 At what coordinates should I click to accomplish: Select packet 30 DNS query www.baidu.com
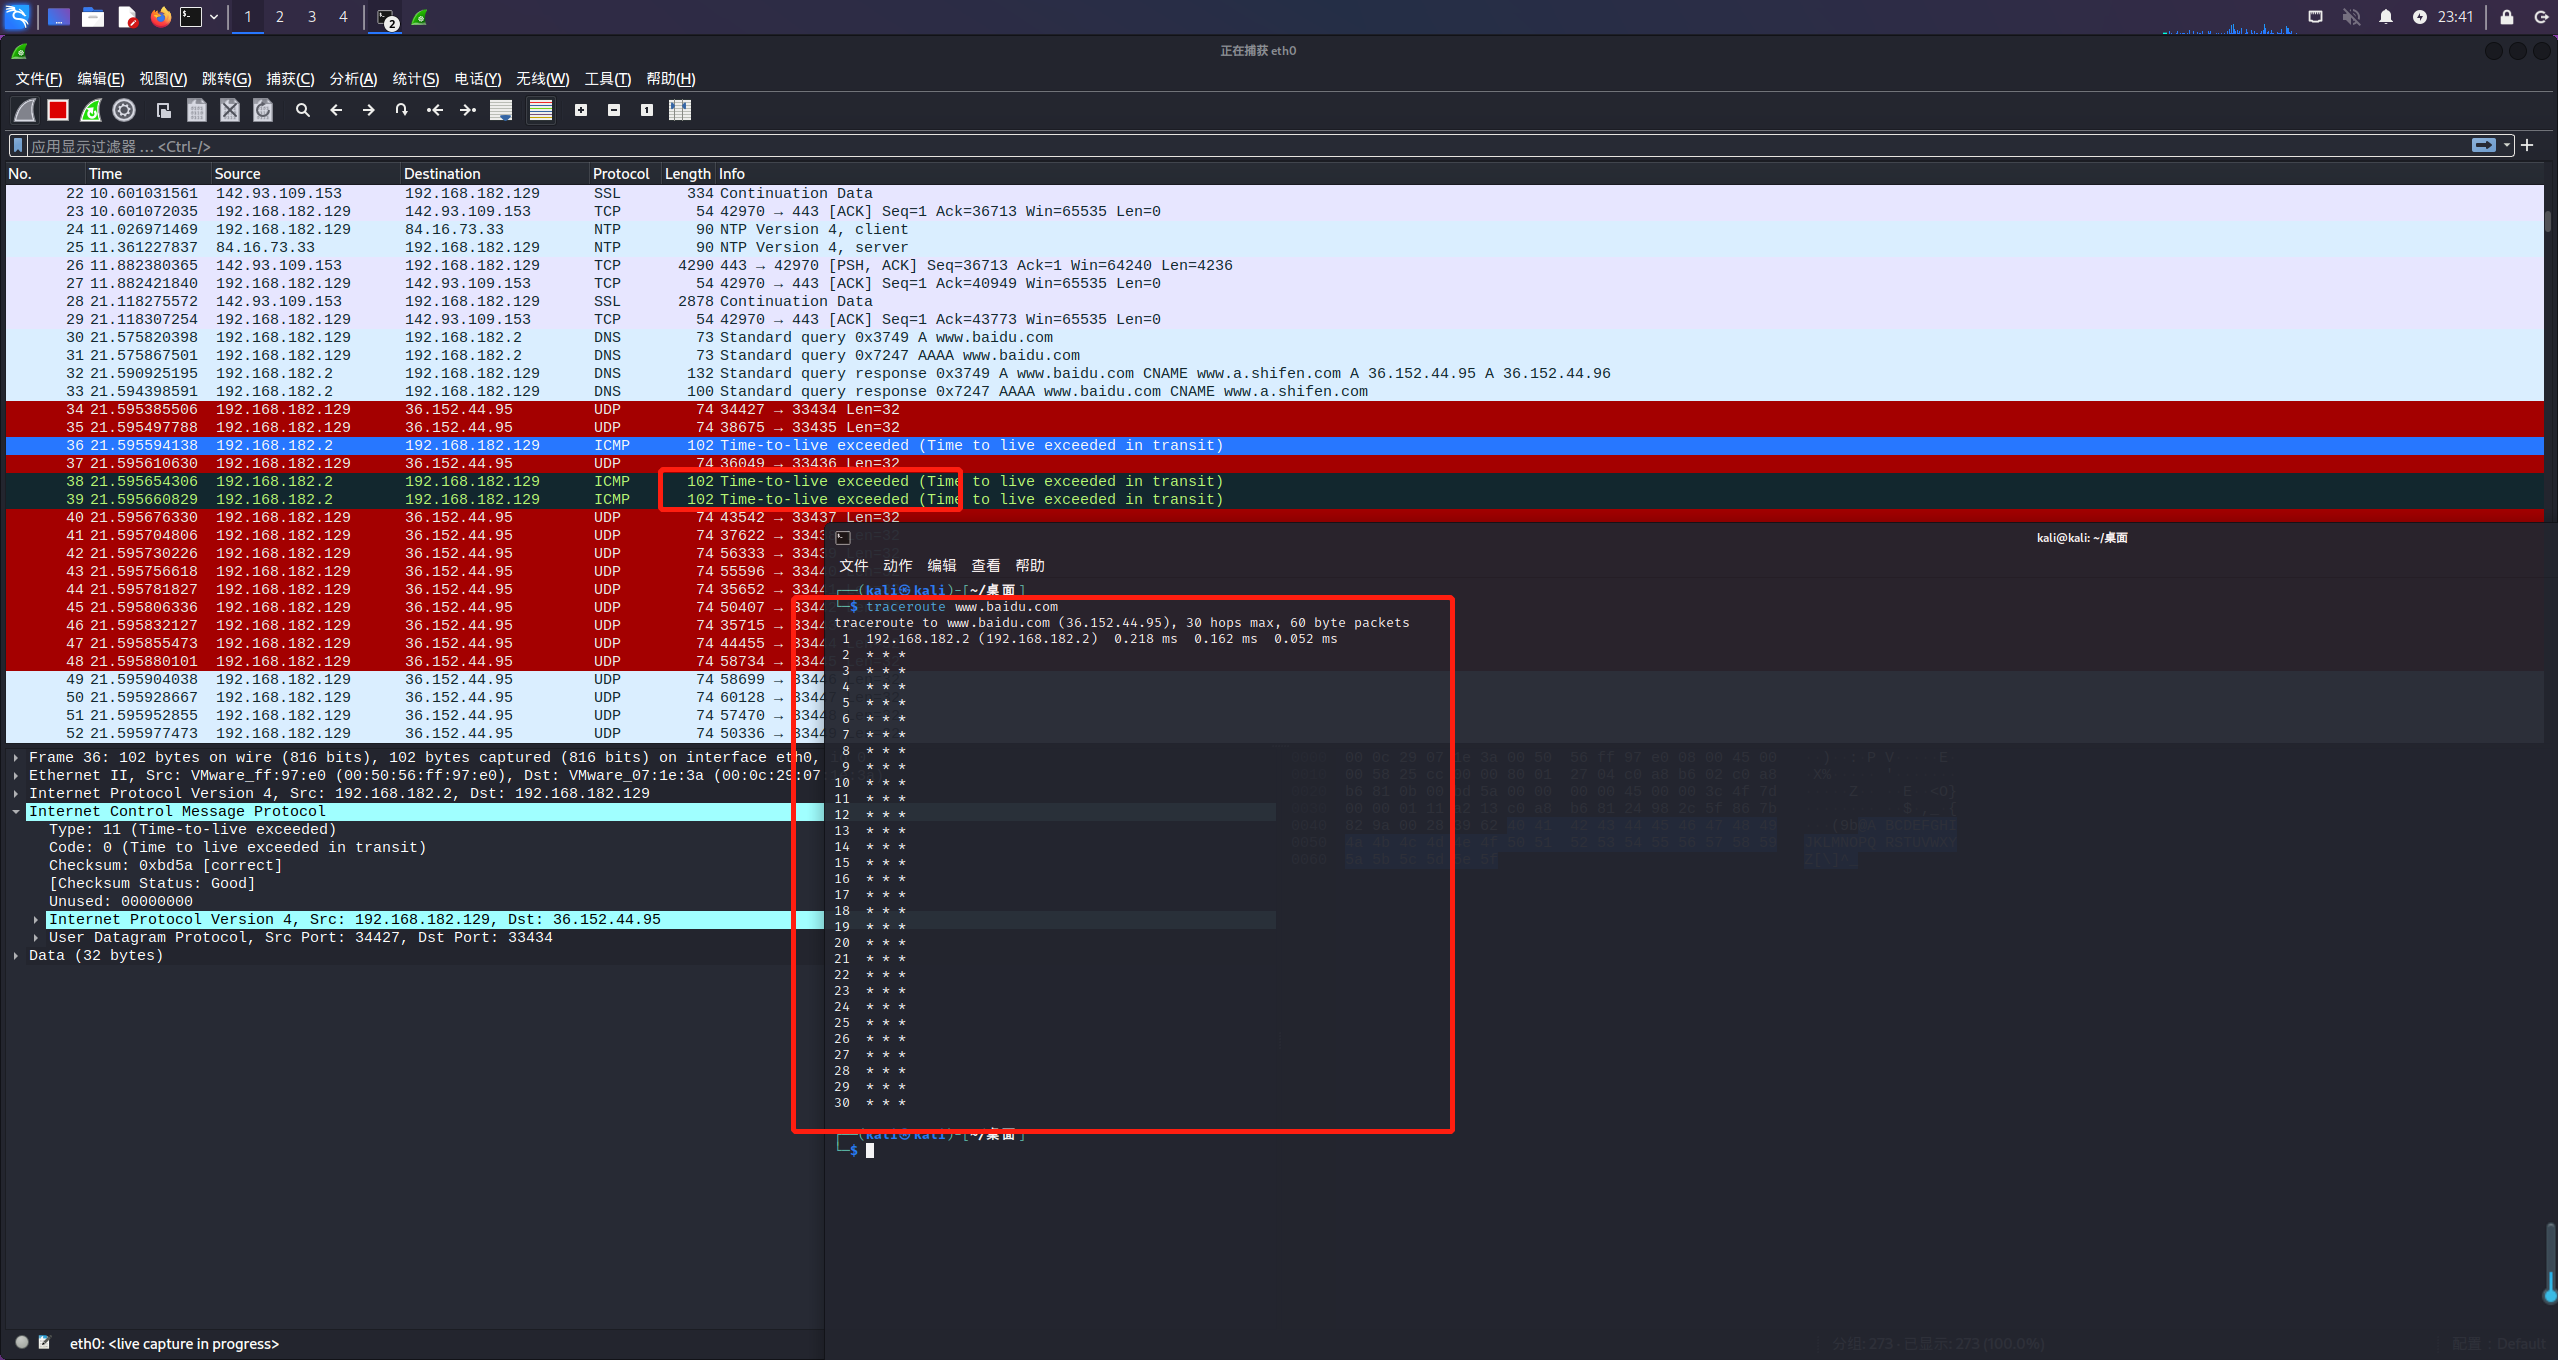click(1274, 337)
